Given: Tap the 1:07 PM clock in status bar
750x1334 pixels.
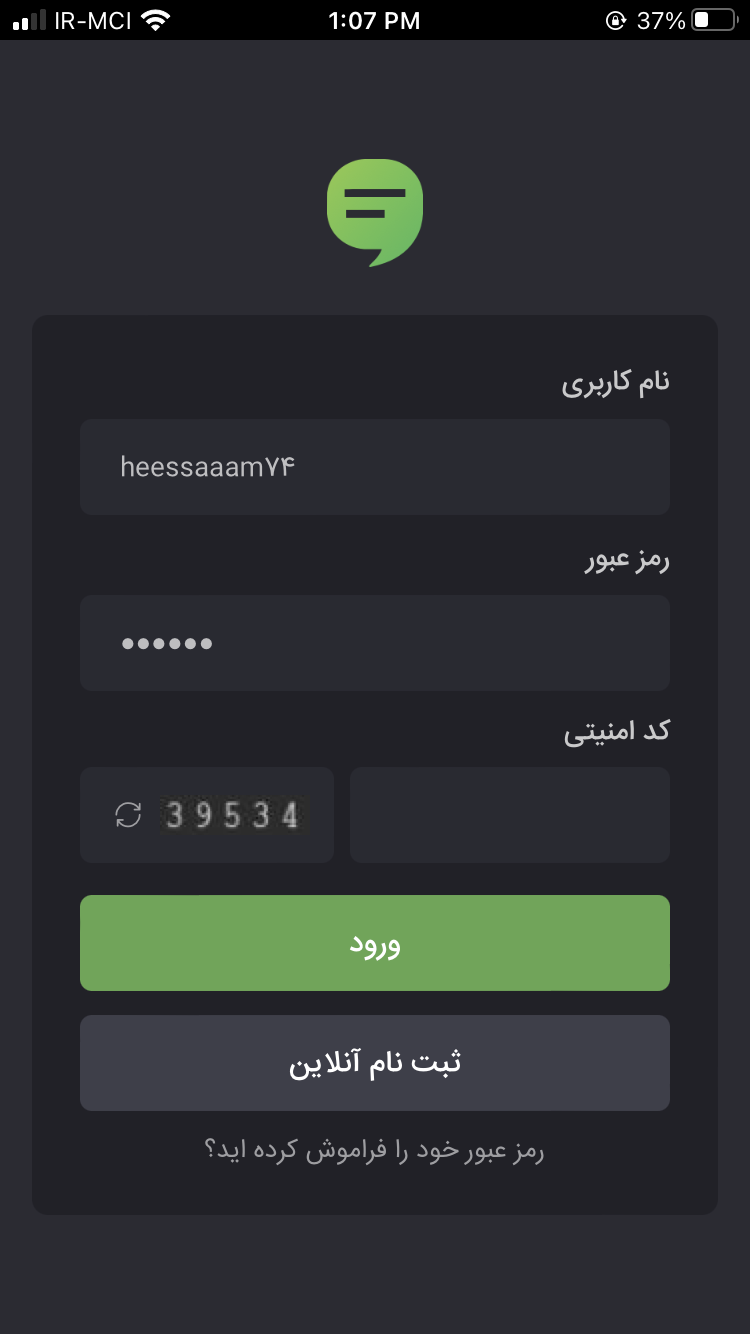Looking at the screenshot, I should 374,20.
